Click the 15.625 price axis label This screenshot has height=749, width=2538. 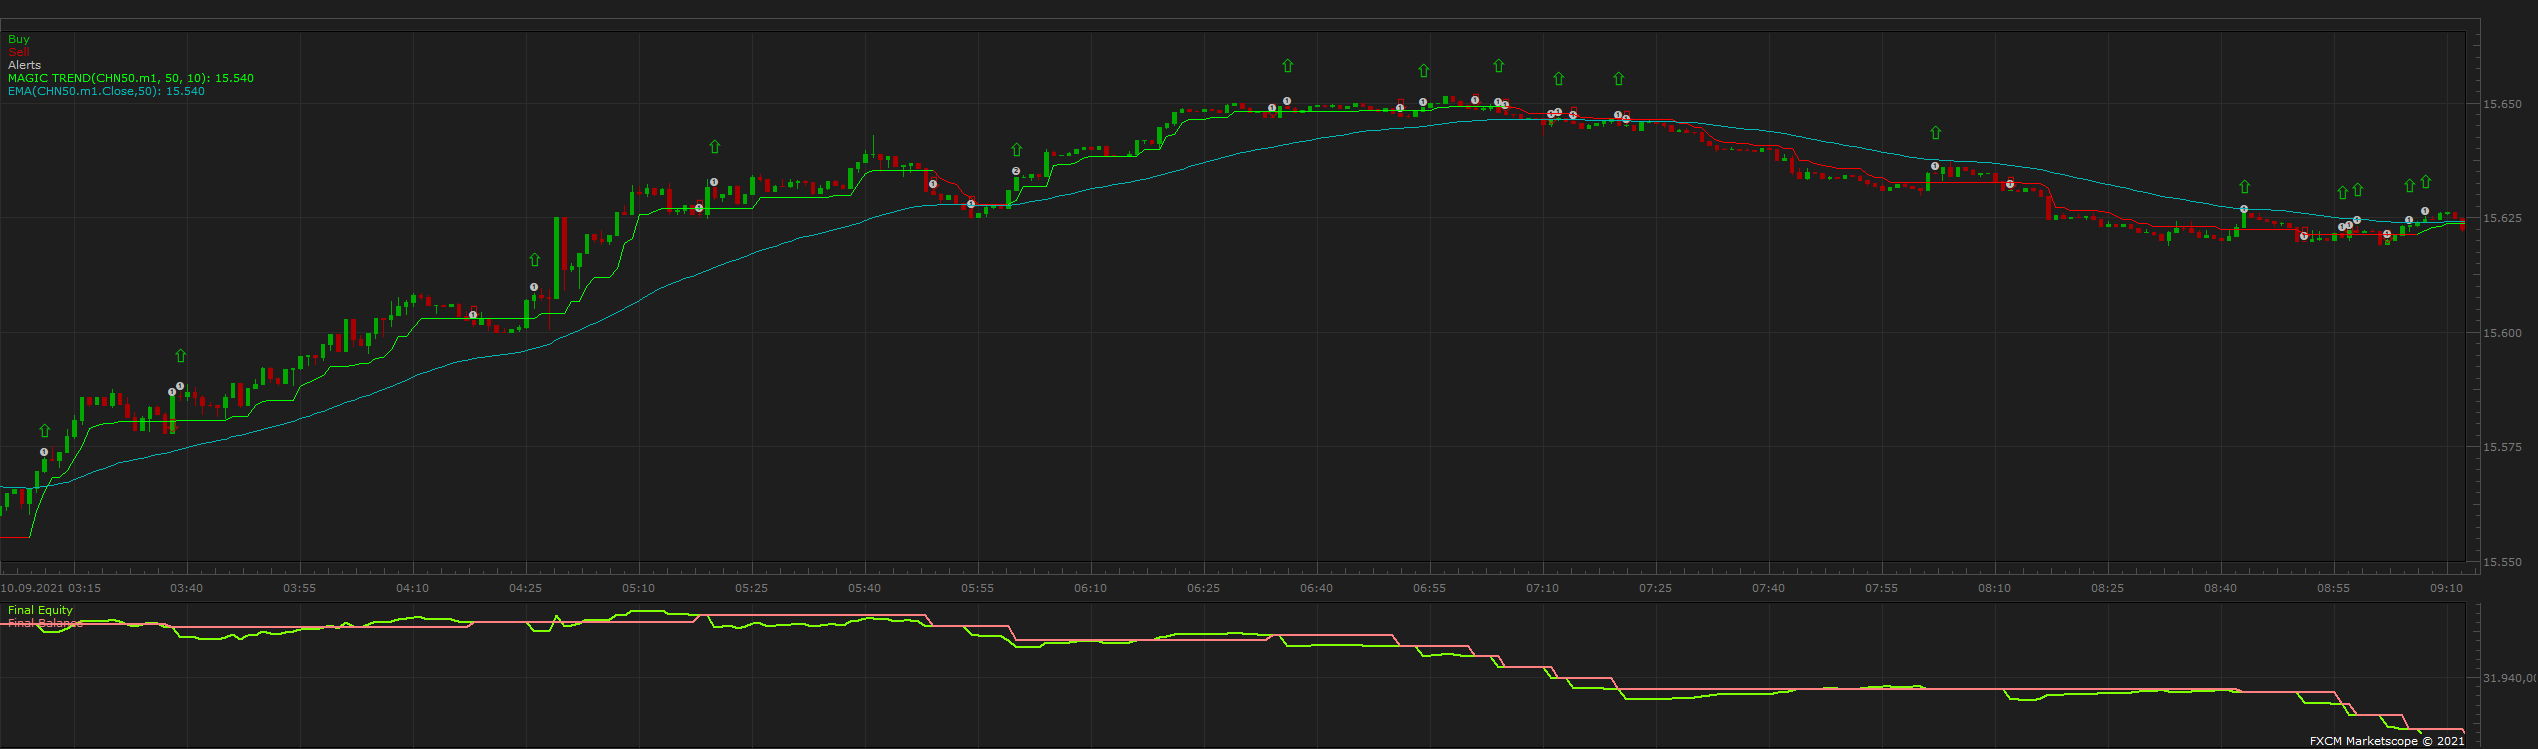(x=2503, y=218)
